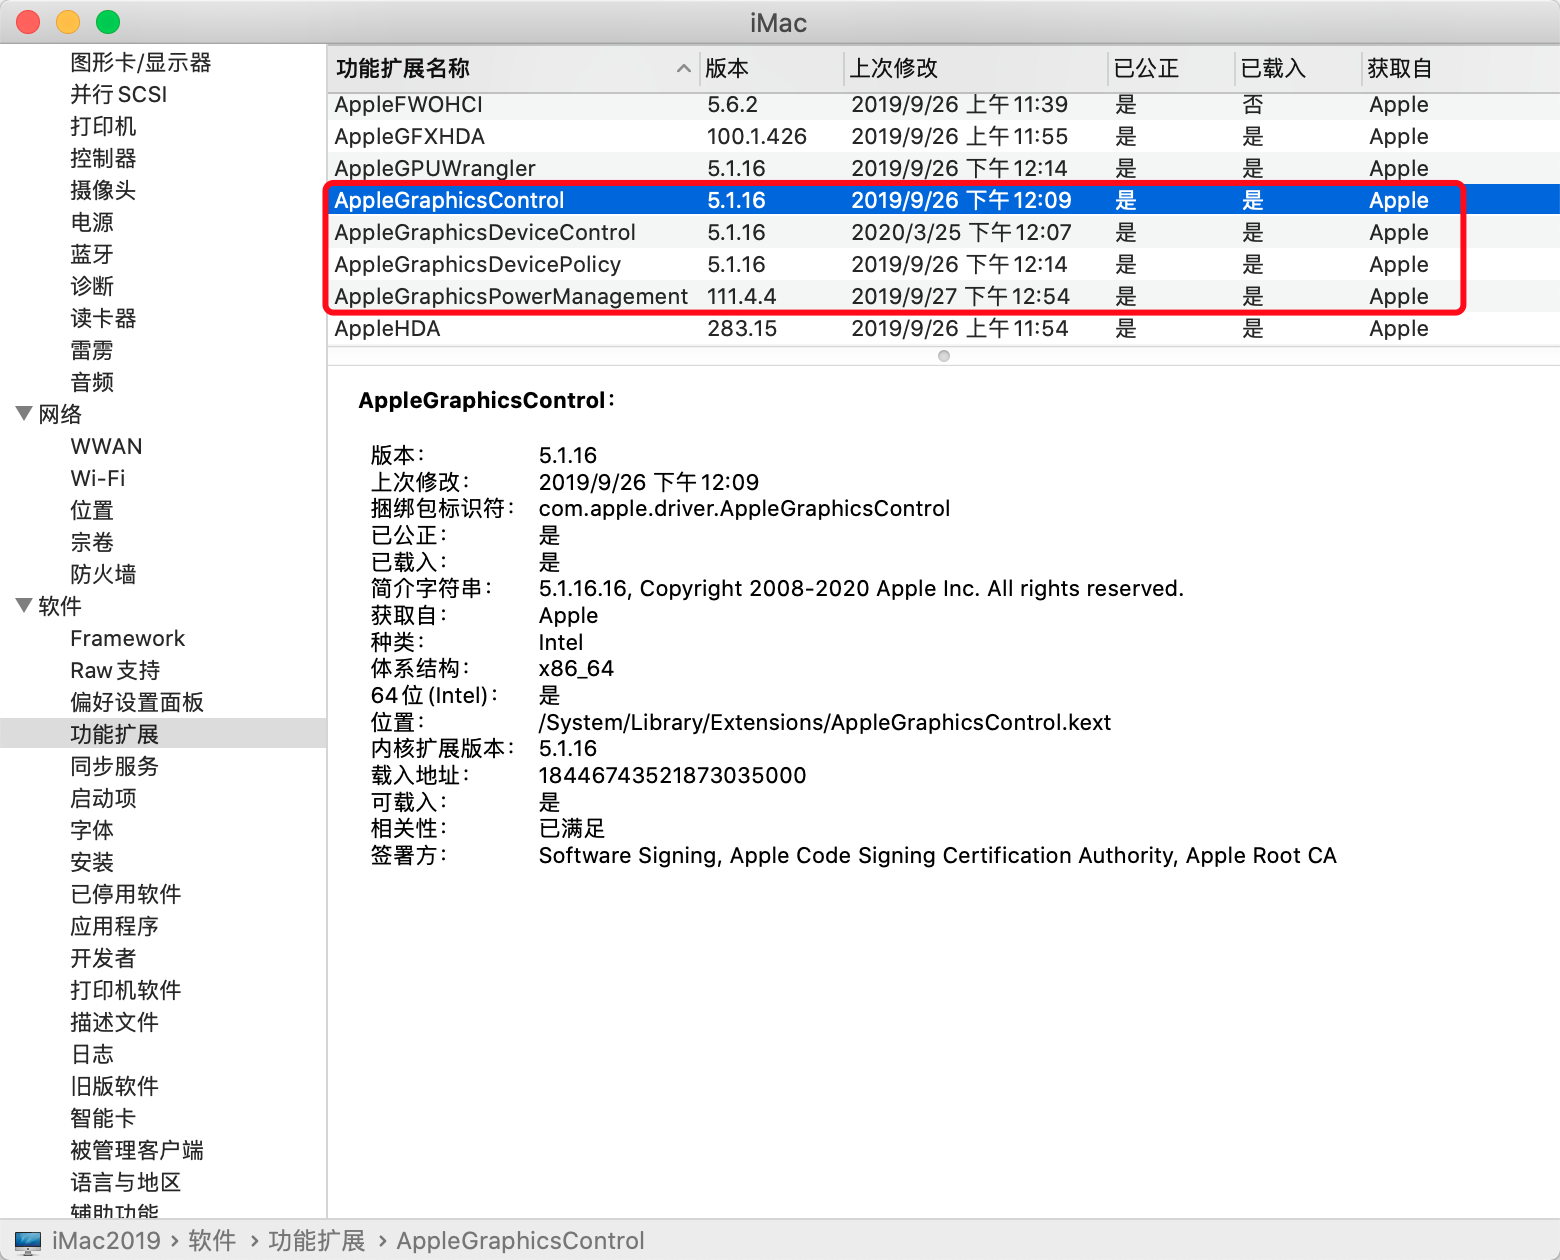This screenshot has height=1260, width=1560.
Task: Sort list by 版本 column header
Action: (x=771, y=68)
